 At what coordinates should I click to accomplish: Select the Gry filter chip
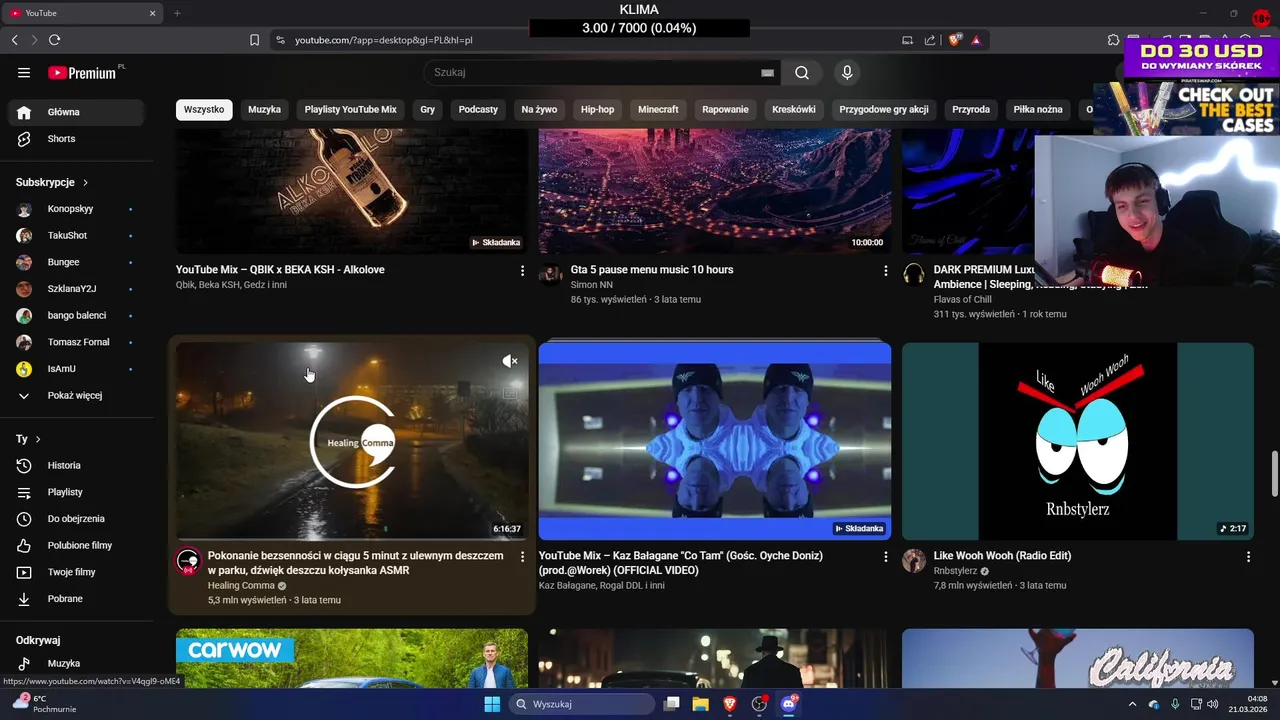click(x=428, y=109)
